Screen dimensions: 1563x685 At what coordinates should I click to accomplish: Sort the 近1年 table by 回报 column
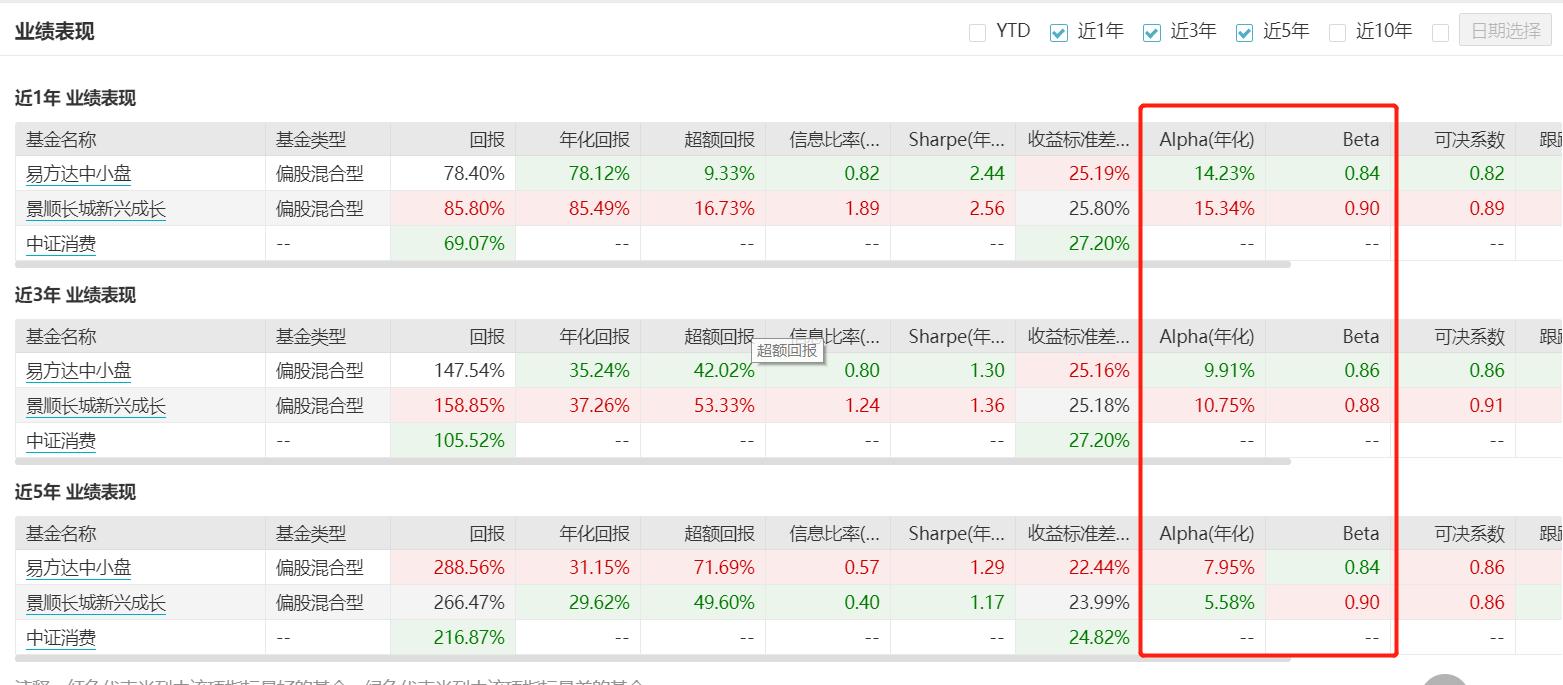[x=487, y=139]
